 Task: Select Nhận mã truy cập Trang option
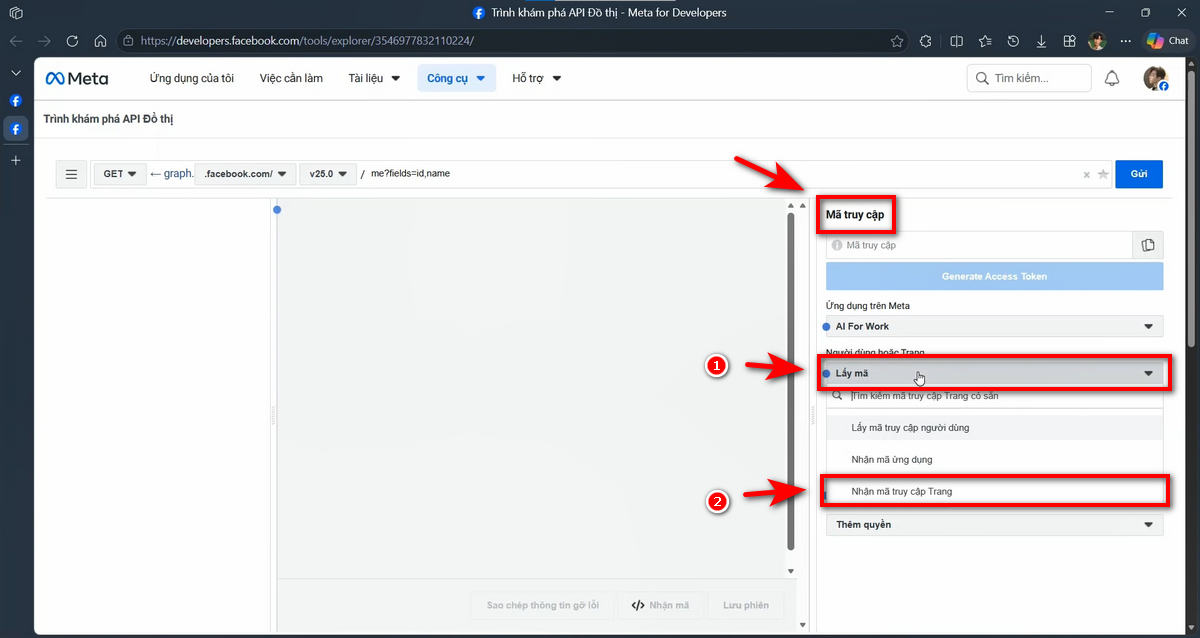[x=994, y=491]
